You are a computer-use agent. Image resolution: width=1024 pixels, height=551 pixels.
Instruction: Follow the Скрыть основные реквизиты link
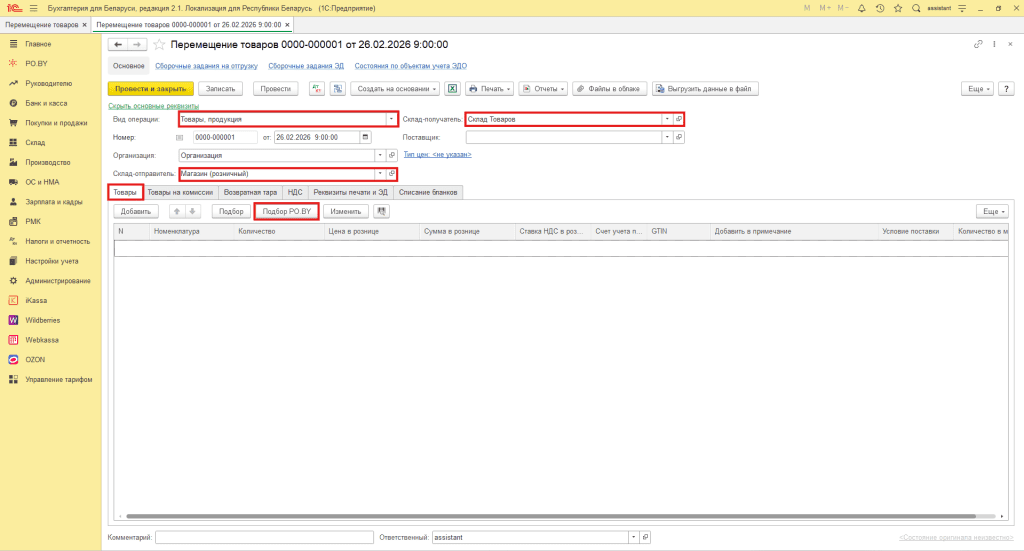click(x=153, y=105)
